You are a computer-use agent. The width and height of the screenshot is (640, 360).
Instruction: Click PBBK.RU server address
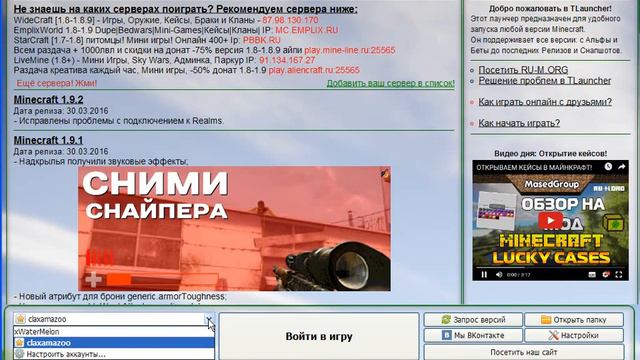(262, 40)
